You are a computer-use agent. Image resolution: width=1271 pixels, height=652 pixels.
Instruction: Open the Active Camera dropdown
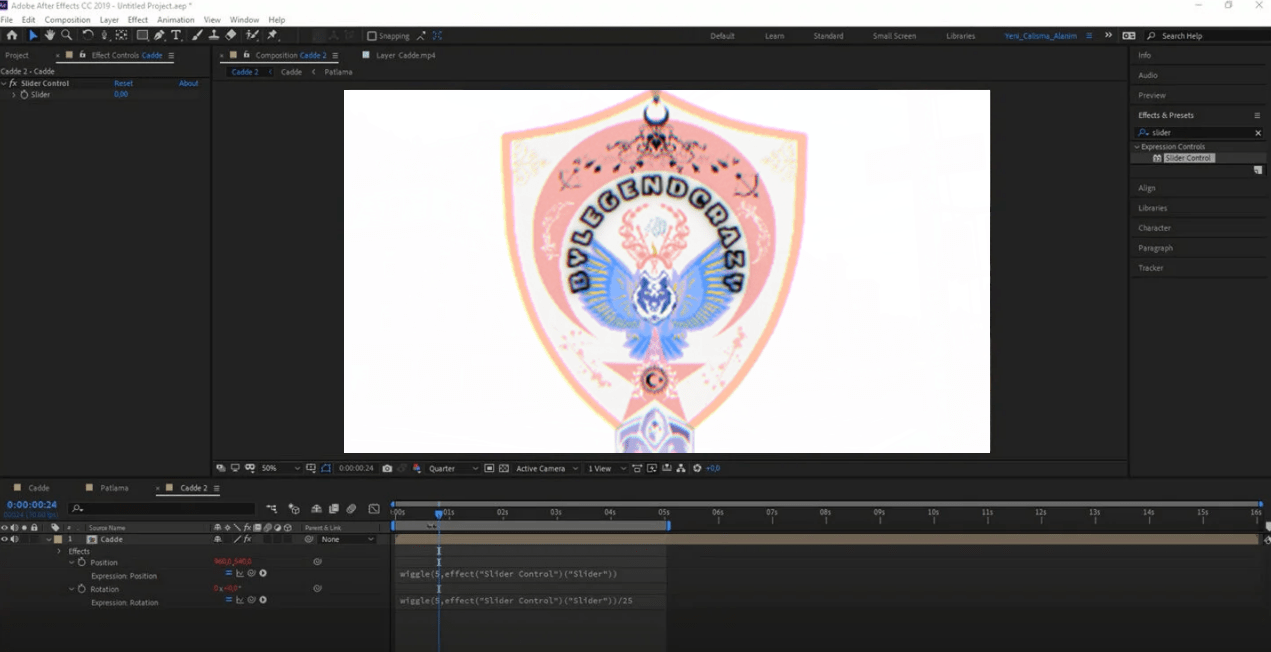coord(547,468)
